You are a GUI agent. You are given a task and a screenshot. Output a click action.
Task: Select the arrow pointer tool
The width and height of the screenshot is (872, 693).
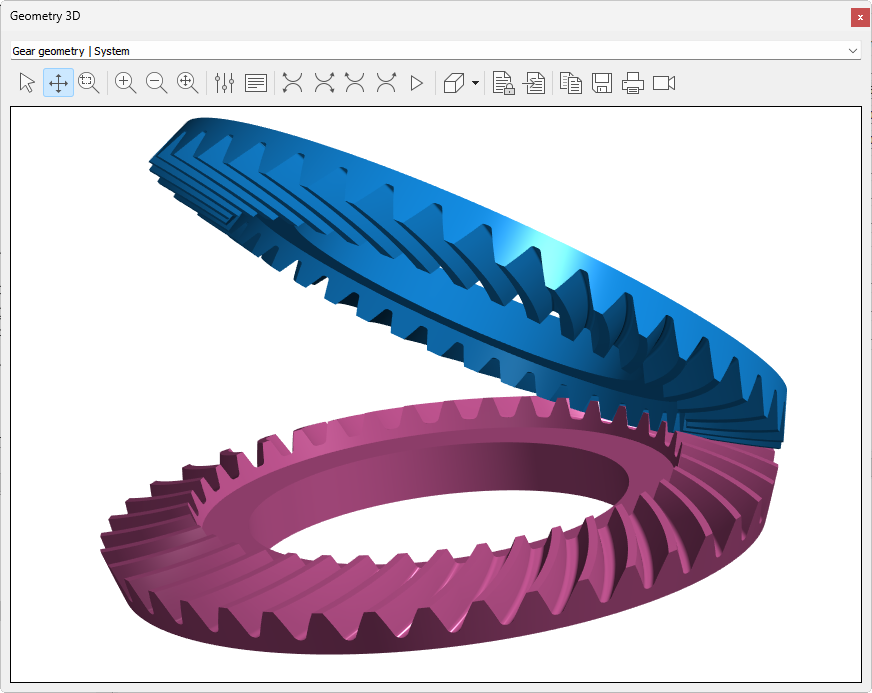coord(27,83)
